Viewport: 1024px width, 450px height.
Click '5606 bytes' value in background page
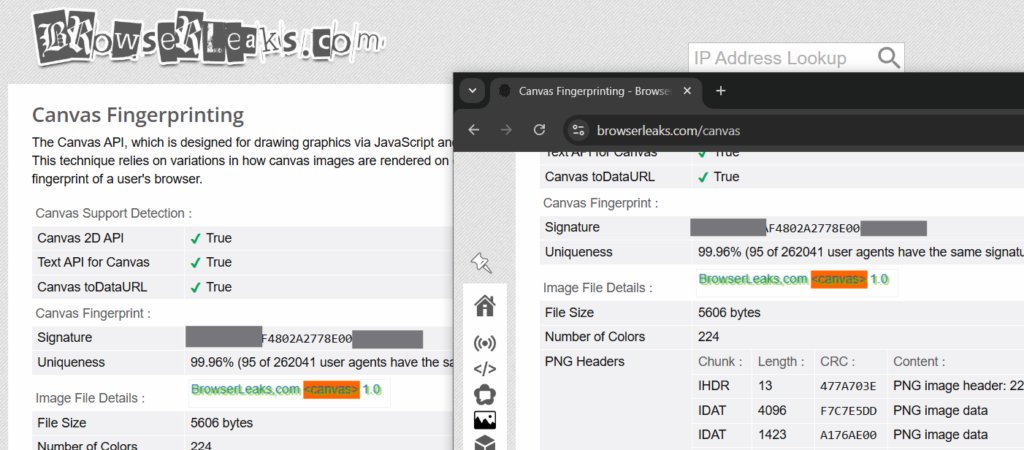[x=221, y=423]
